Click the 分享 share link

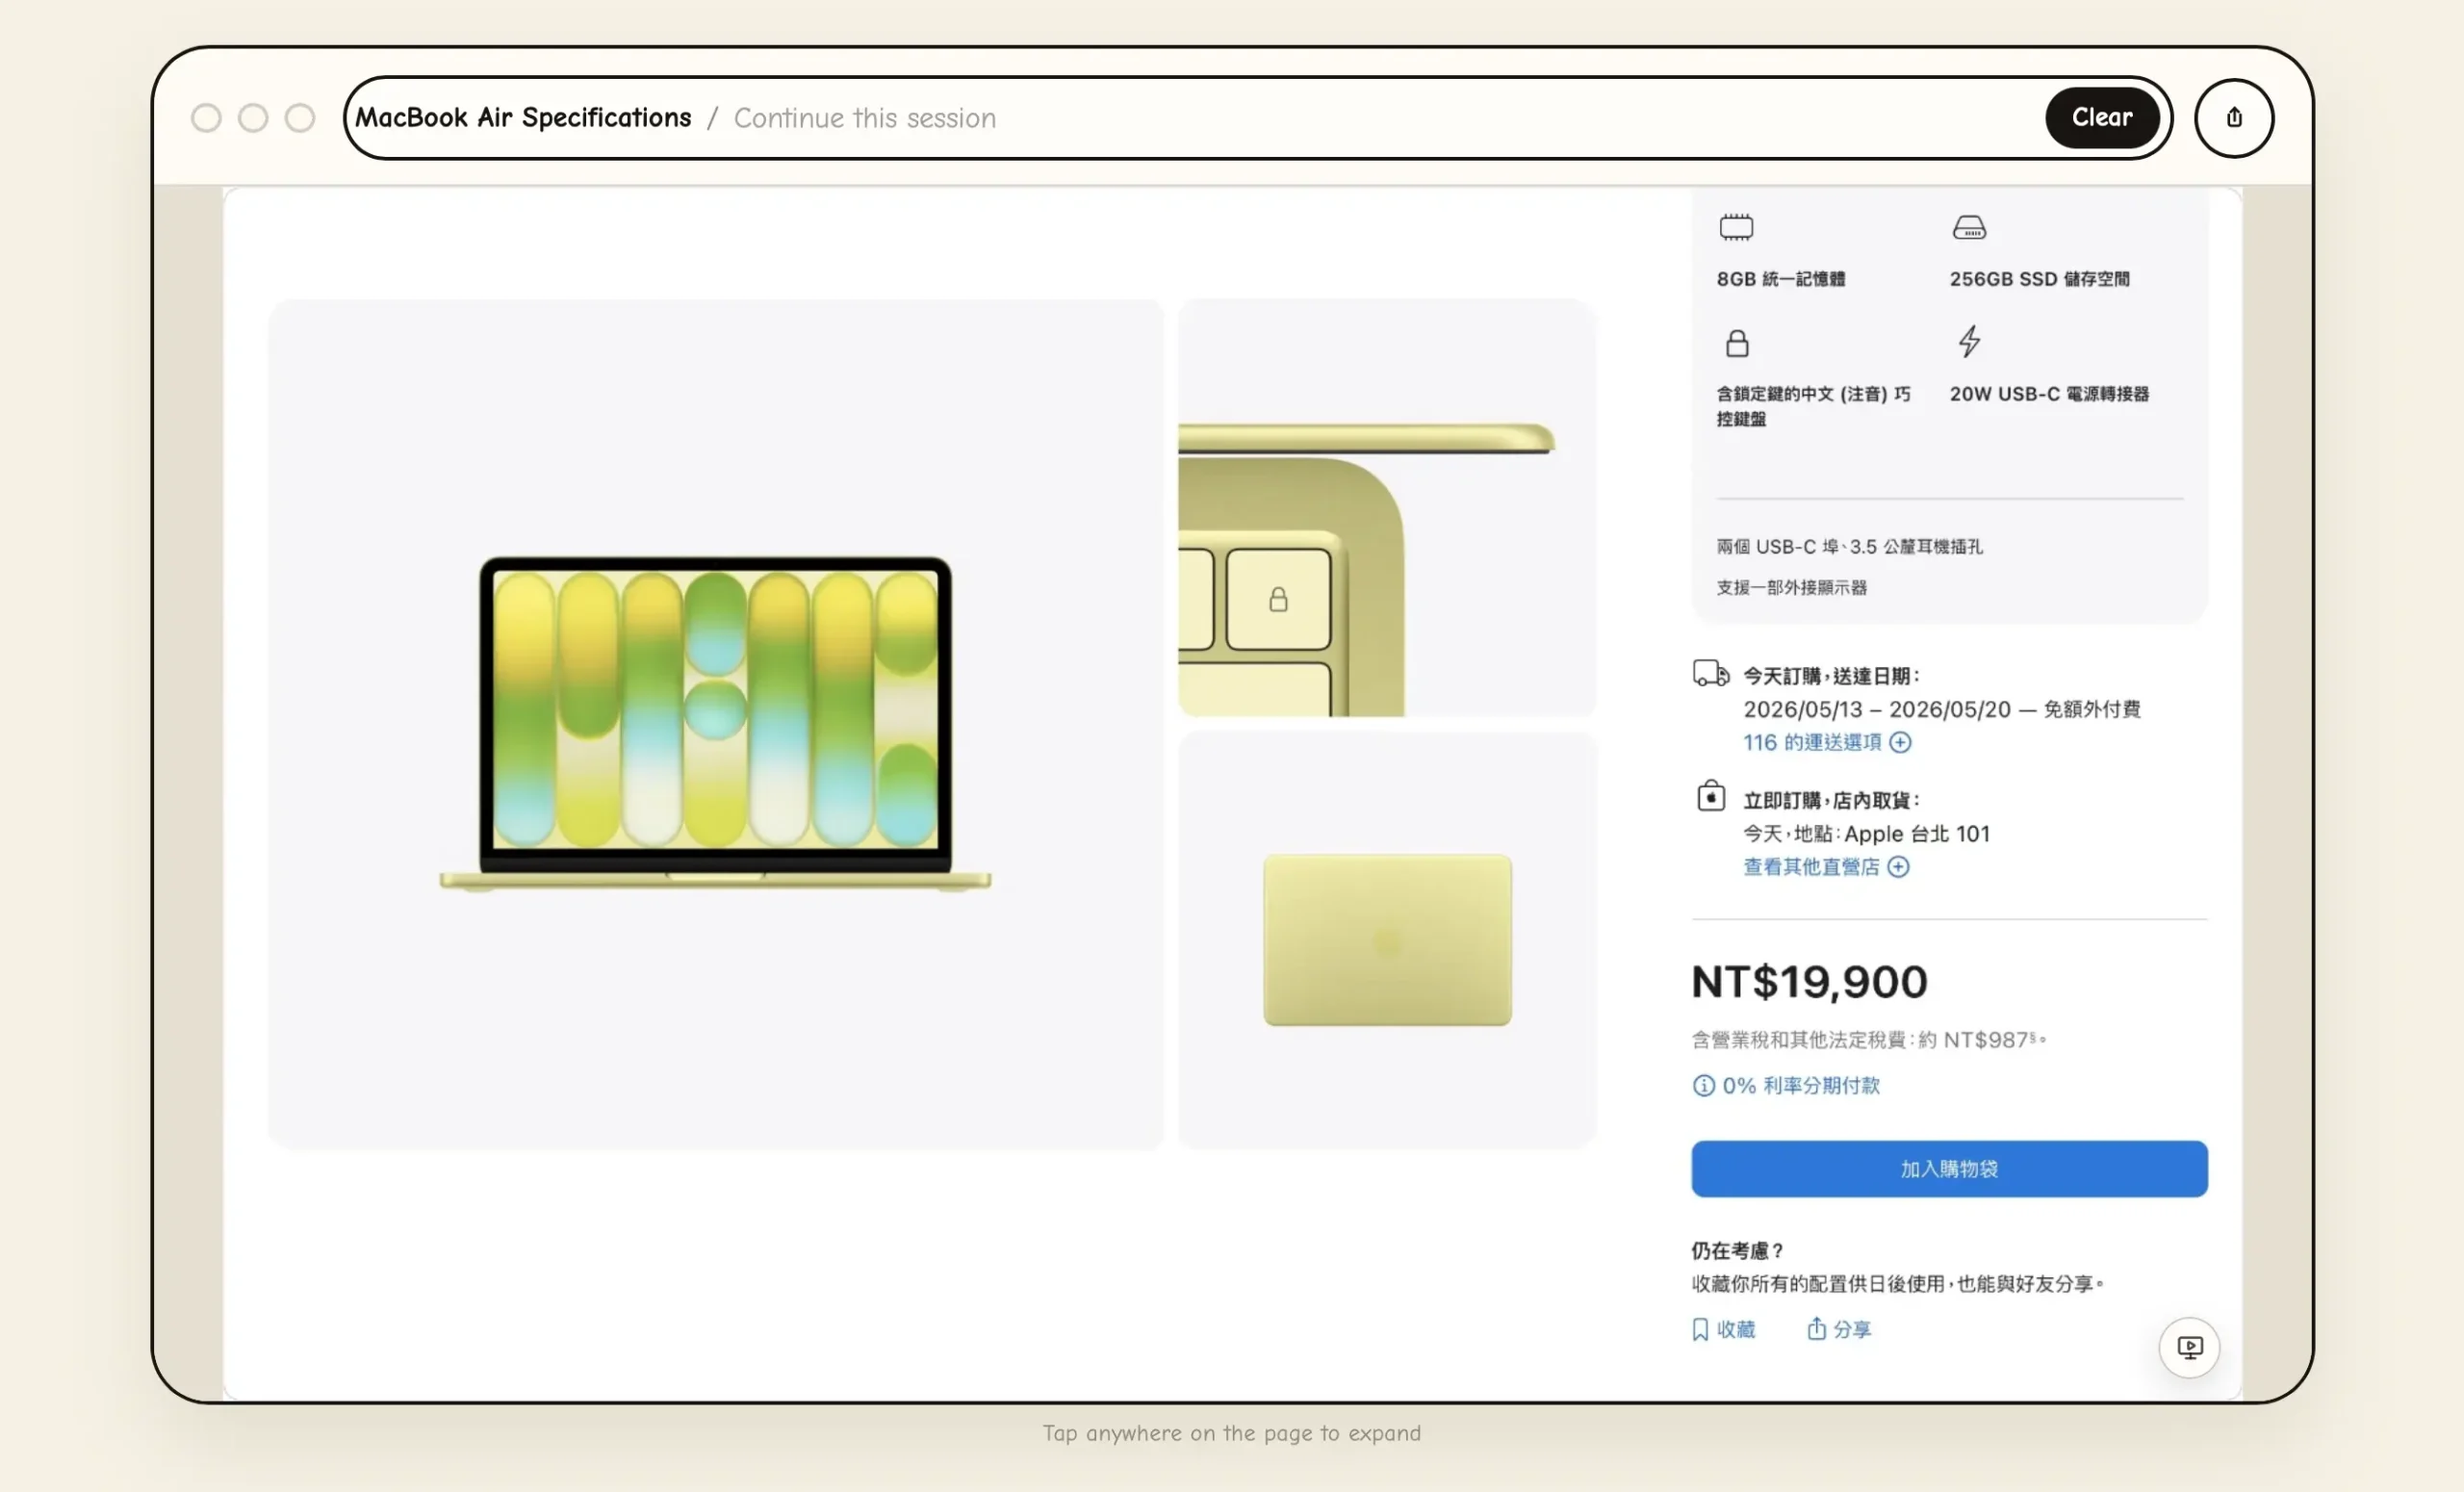pos(1838,1330)
